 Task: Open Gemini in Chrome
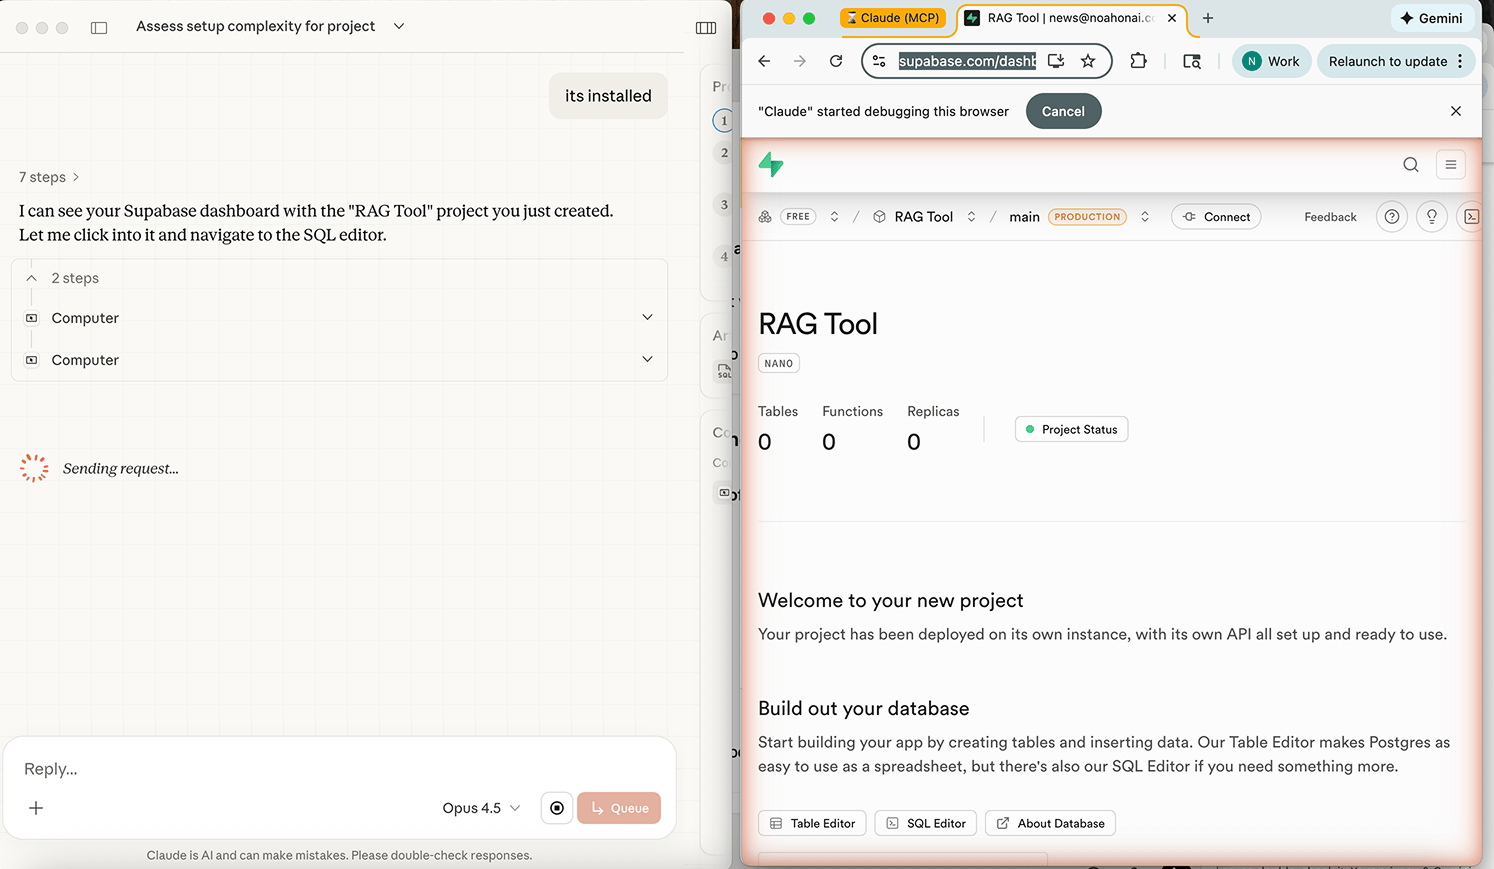click(x=1431, y=18)
